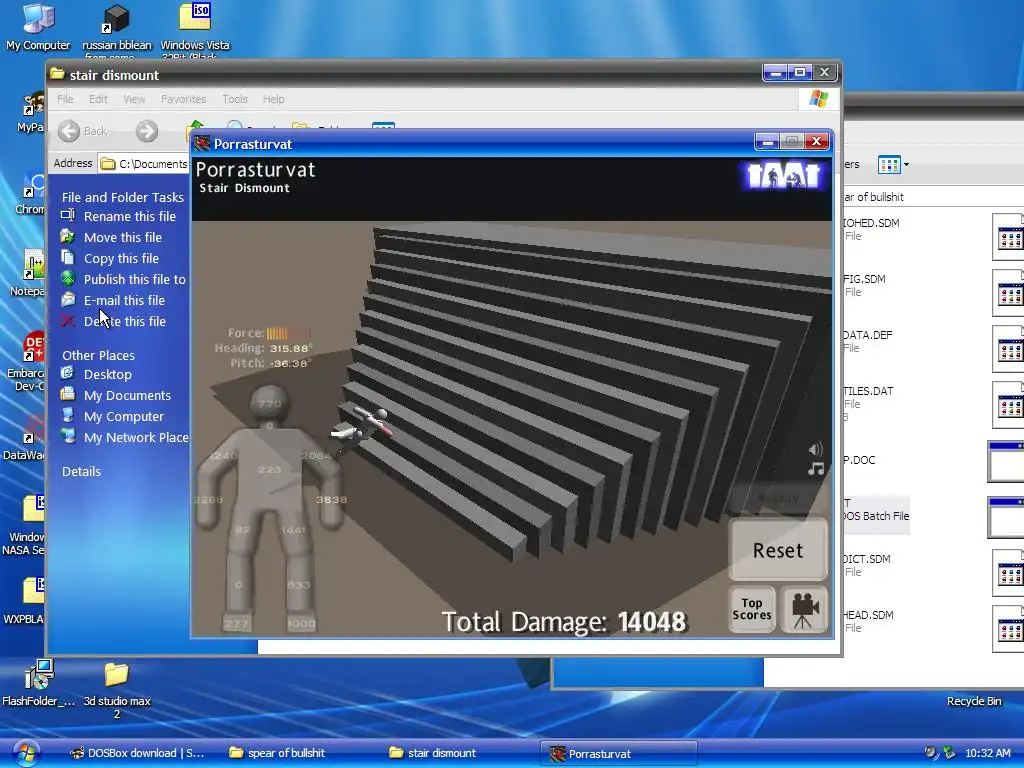Toggle sound effects speaker icon
The height and width of the screenshot is (768, 1024).
[x=816, y=449]
